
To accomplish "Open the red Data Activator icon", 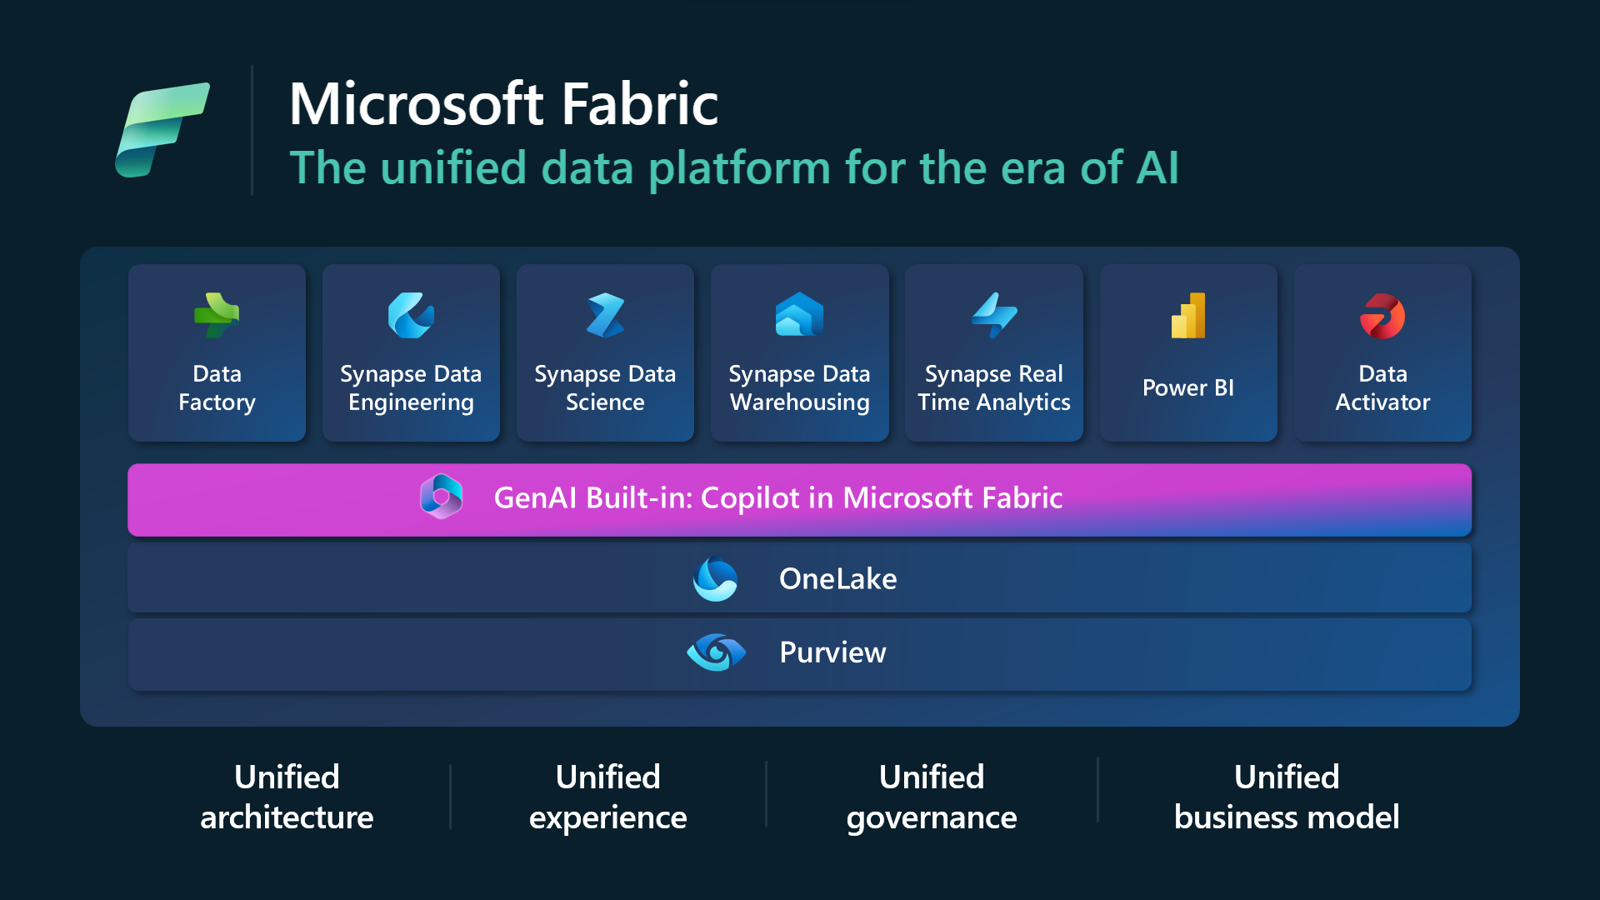I will [1383, 316].
